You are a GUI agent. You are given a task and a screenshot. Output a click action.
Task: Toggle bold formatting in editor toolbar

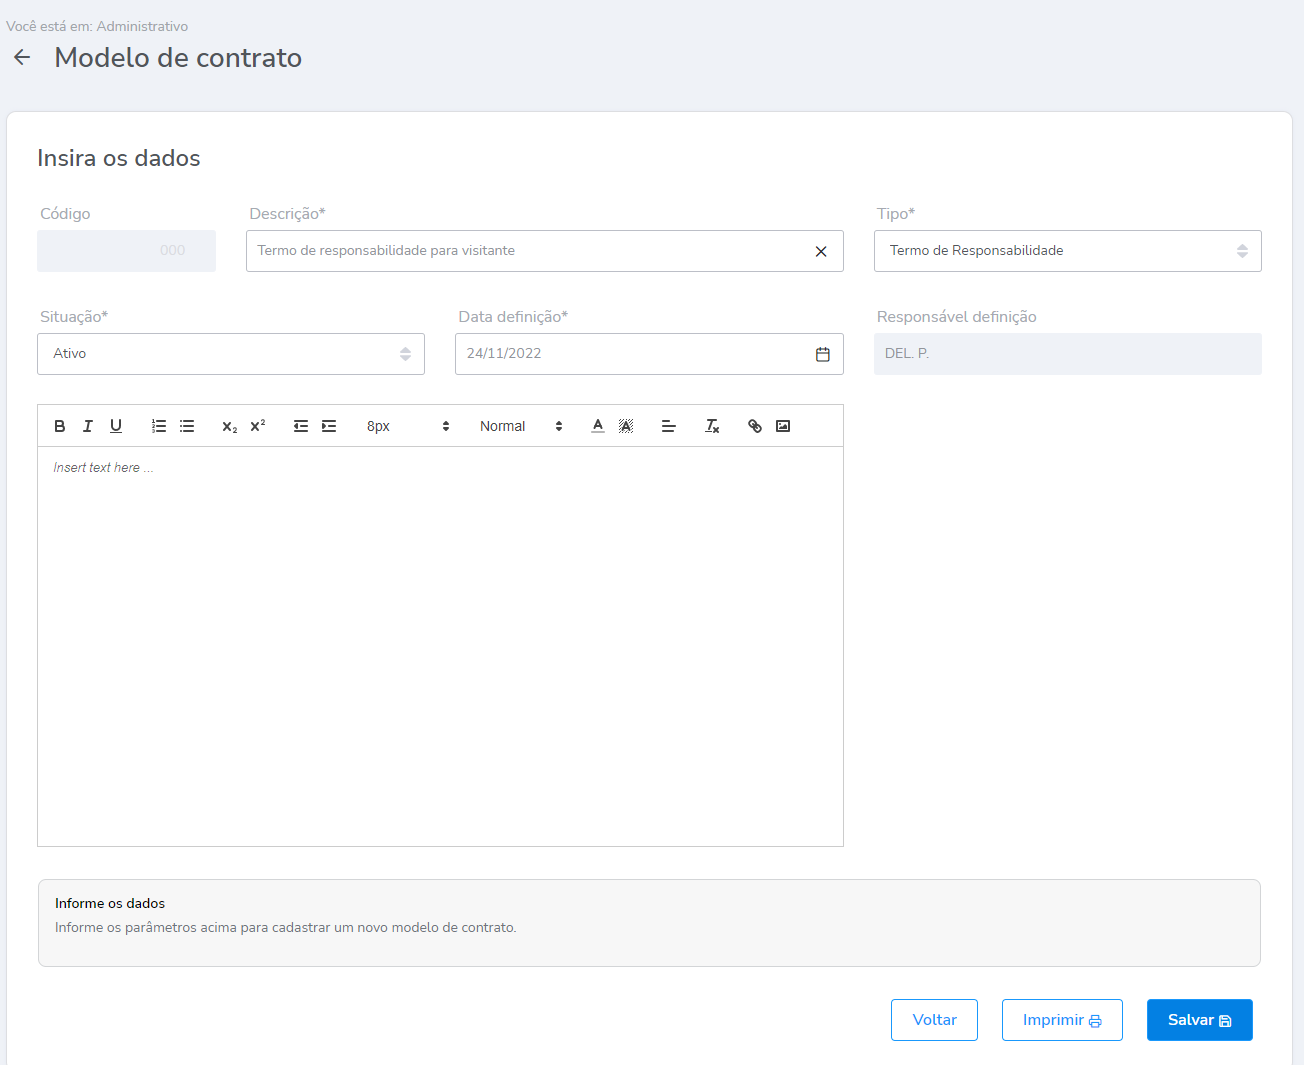pyautogui.click(x=60, y=426)
